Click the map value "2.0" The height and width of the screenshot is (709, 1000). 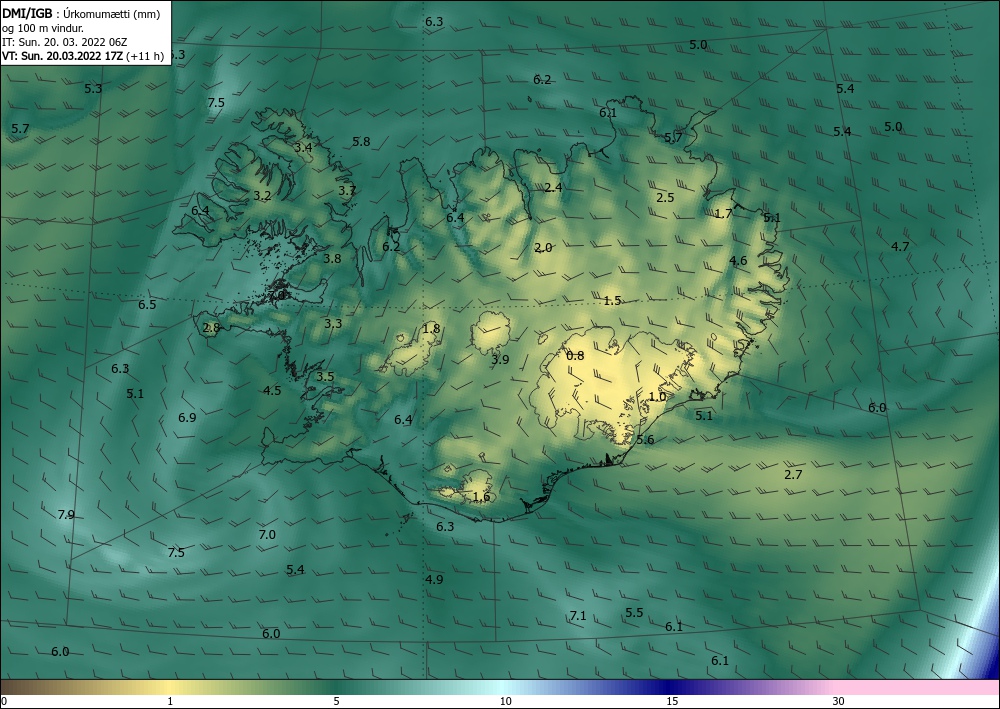point(543,248)
